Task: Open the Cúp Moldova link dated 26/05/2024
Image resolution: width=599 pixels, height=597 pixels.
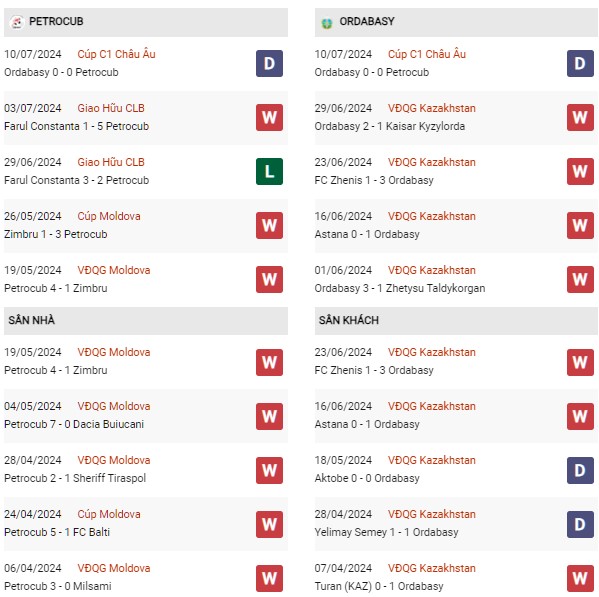Action: tap(109, 216)
